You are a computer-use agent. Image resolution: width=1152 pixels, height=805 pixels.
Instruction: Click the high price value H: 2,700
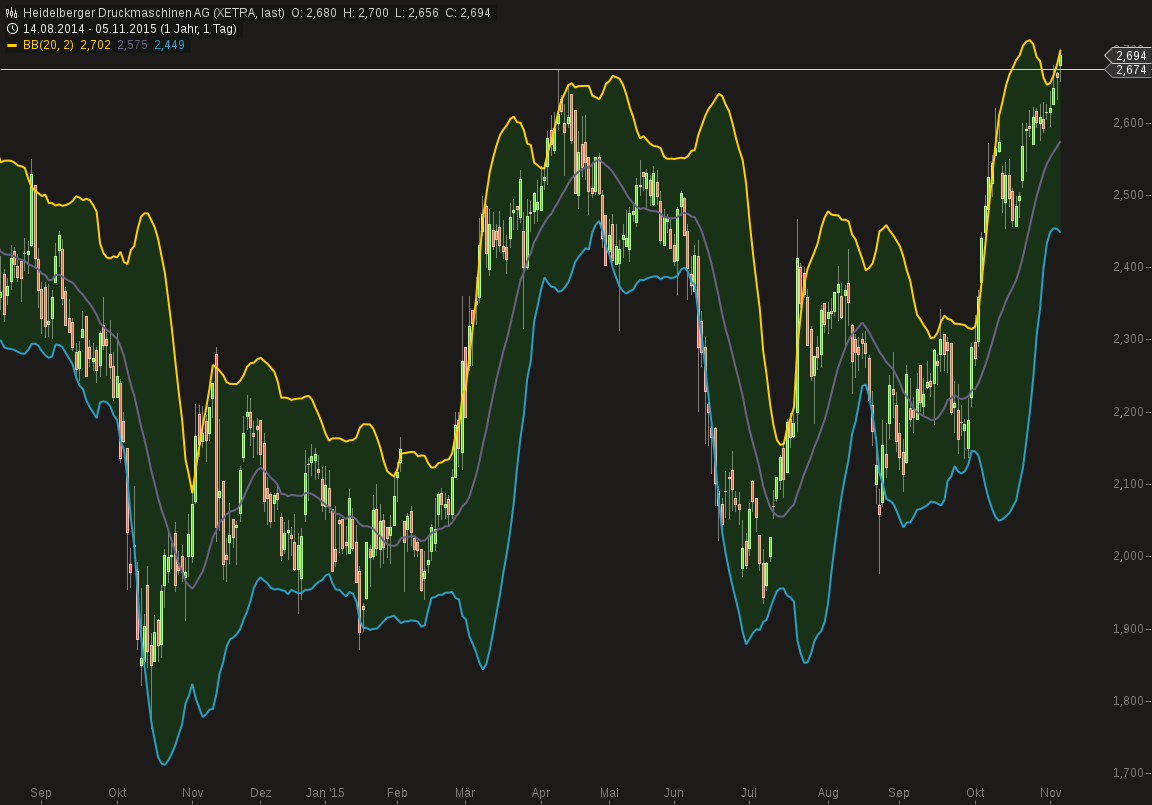pos(366,12)
